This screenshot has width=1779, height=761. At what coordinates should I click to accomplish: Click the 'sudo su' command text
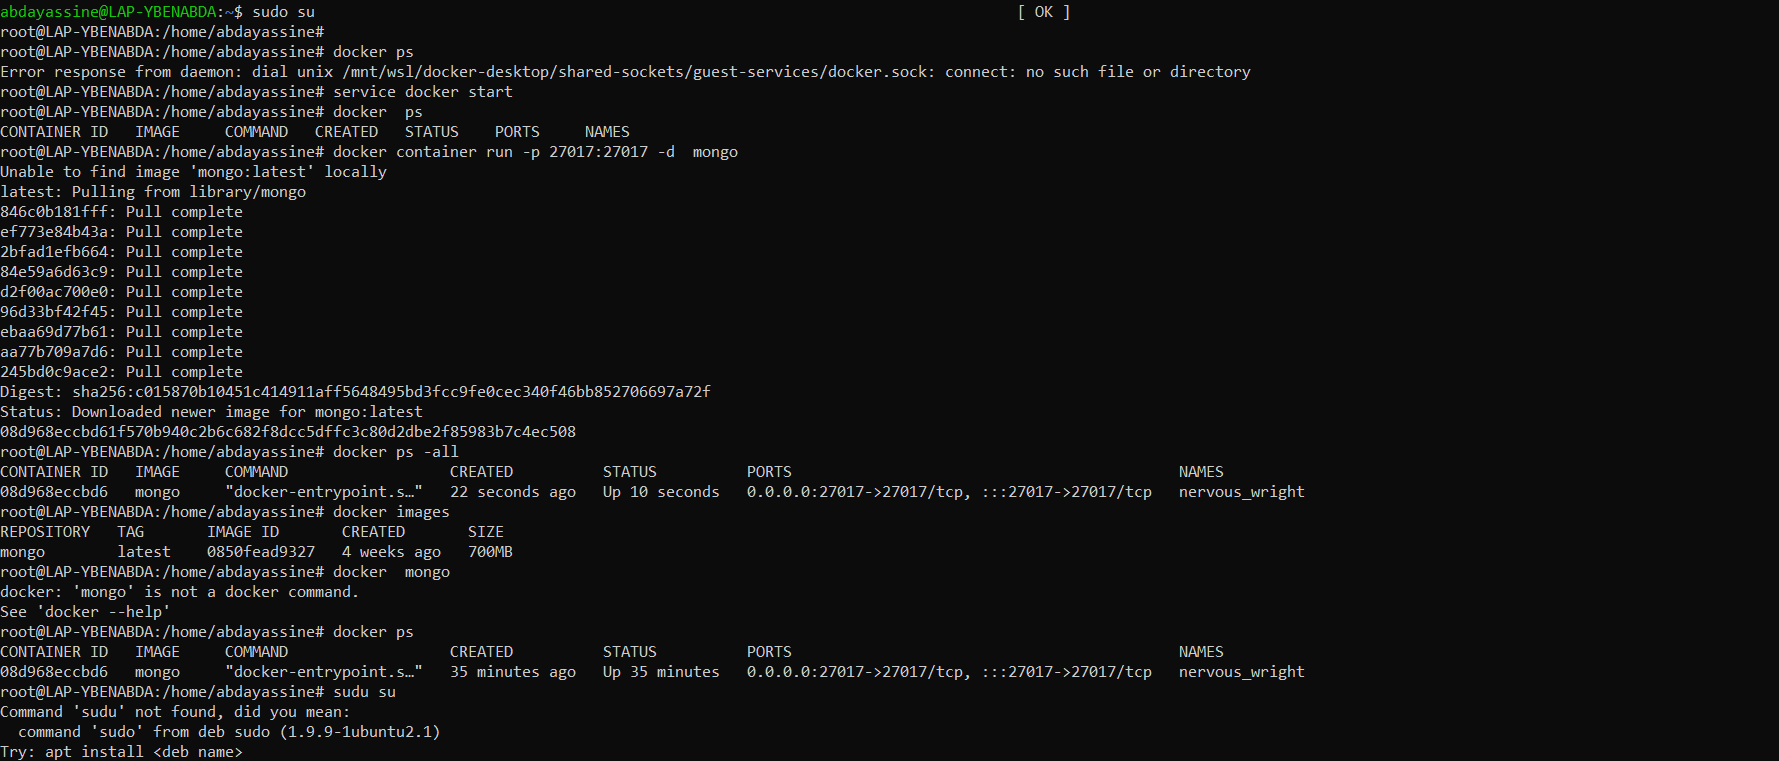click(x=283, y=12)
